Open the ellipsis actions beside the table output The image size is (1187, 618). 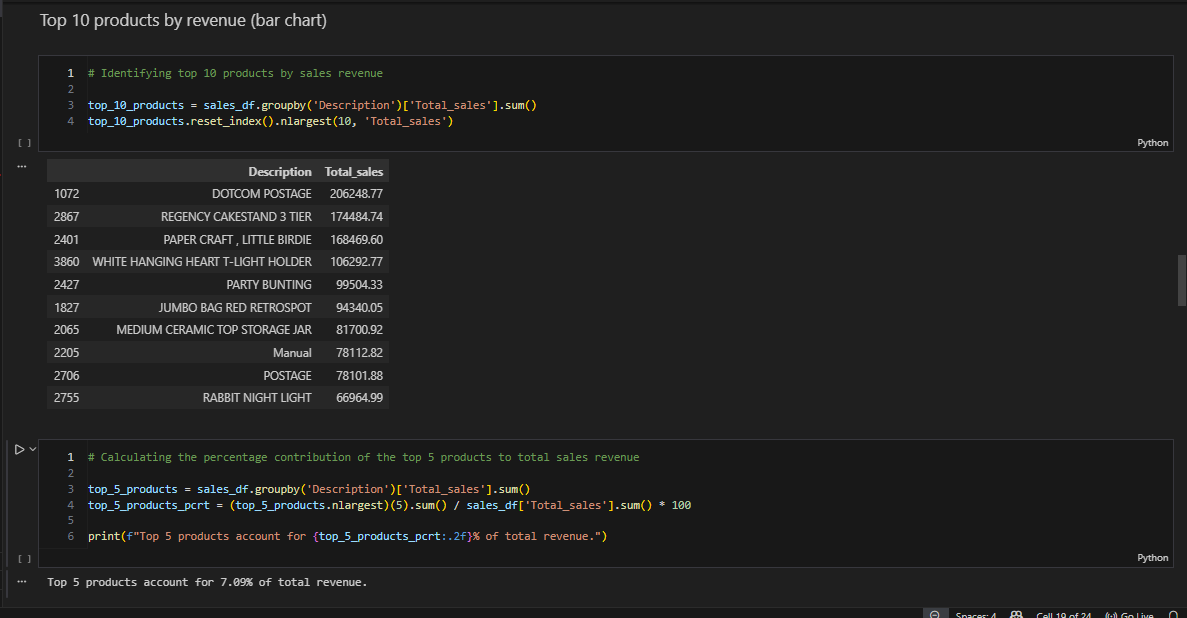pos(21,166)
